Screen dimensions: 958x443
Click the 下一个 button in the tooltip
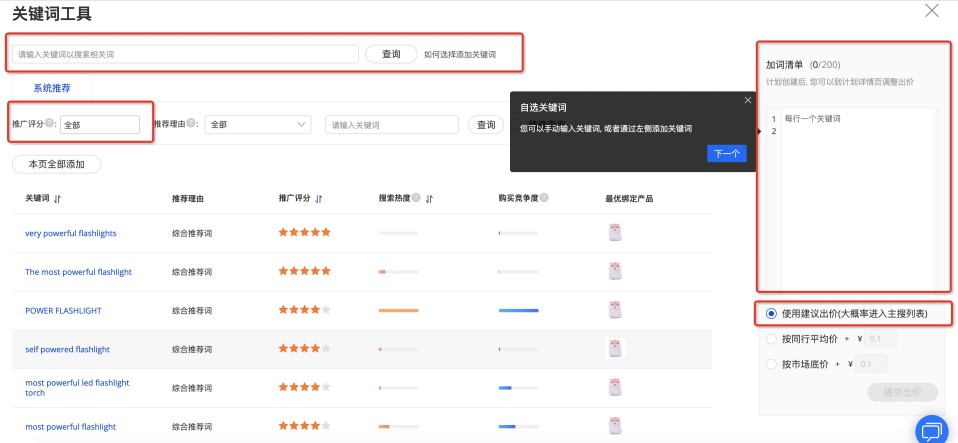coord(726,153)
